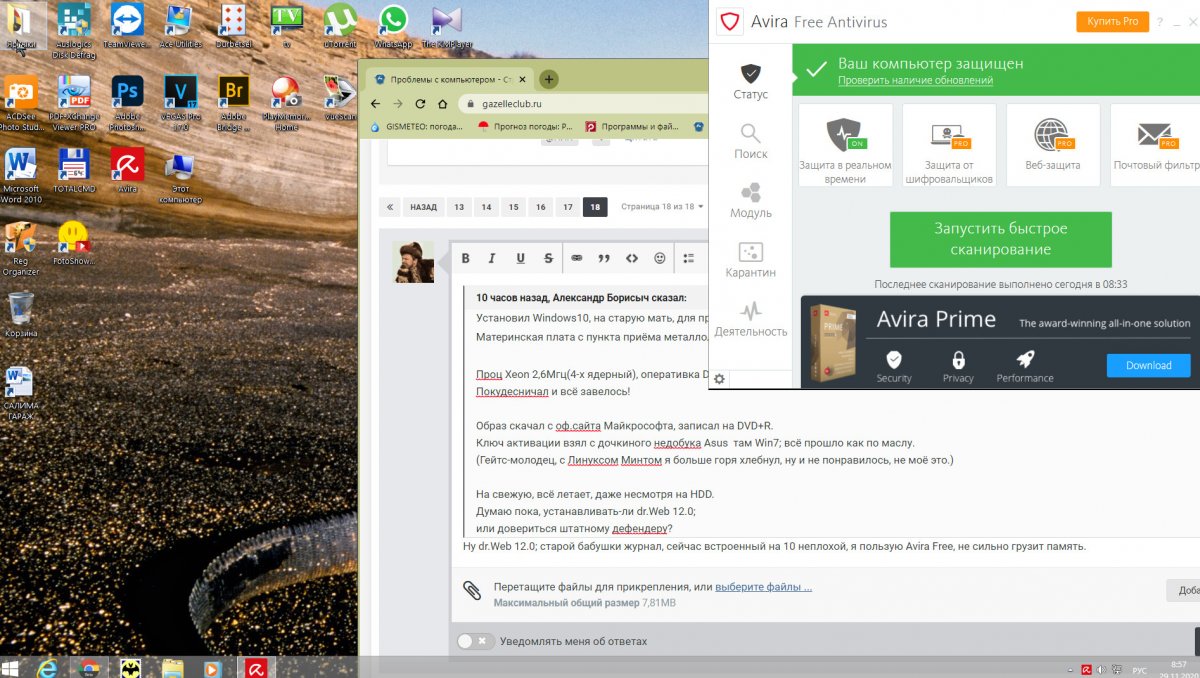This screenshot has width=1200, height=678.
Task: Open Карантин in Avira sidebar
Action: click(x=750, y=259)
